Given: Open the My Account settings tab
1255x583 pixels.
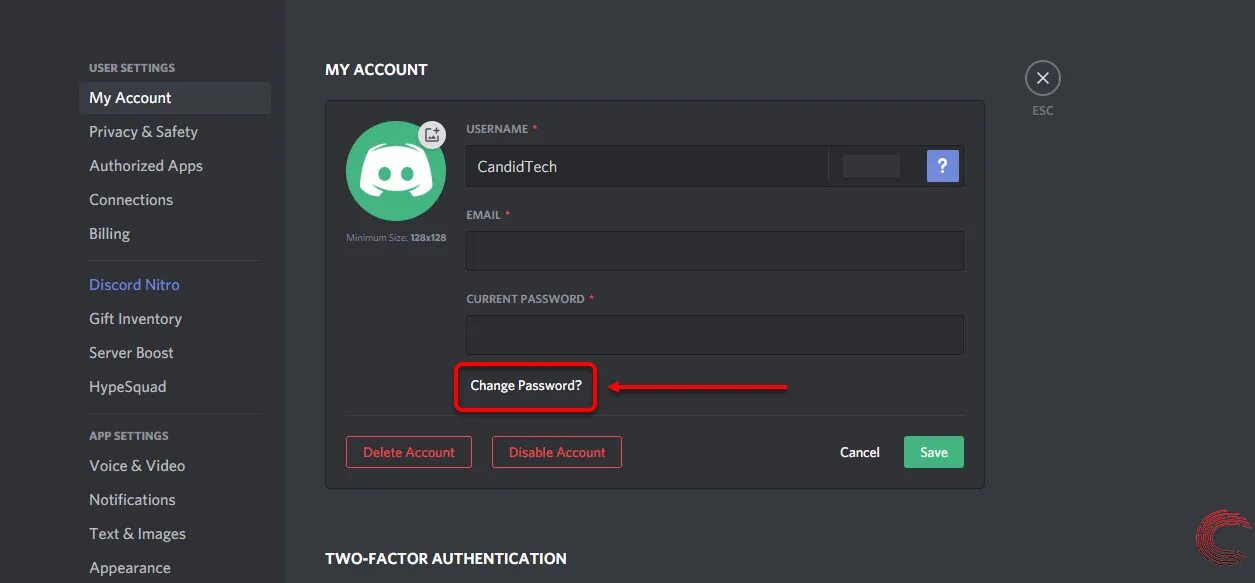Looking at the screenshot, I should 130,98.
